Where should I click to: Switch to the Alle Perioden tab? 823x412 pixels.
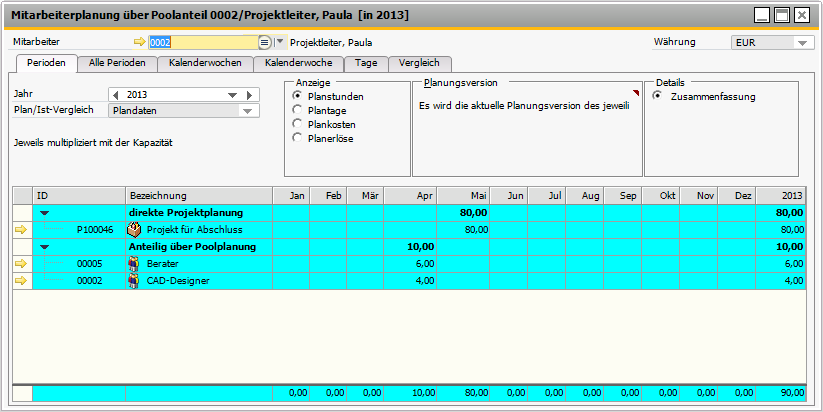(117, 63)
